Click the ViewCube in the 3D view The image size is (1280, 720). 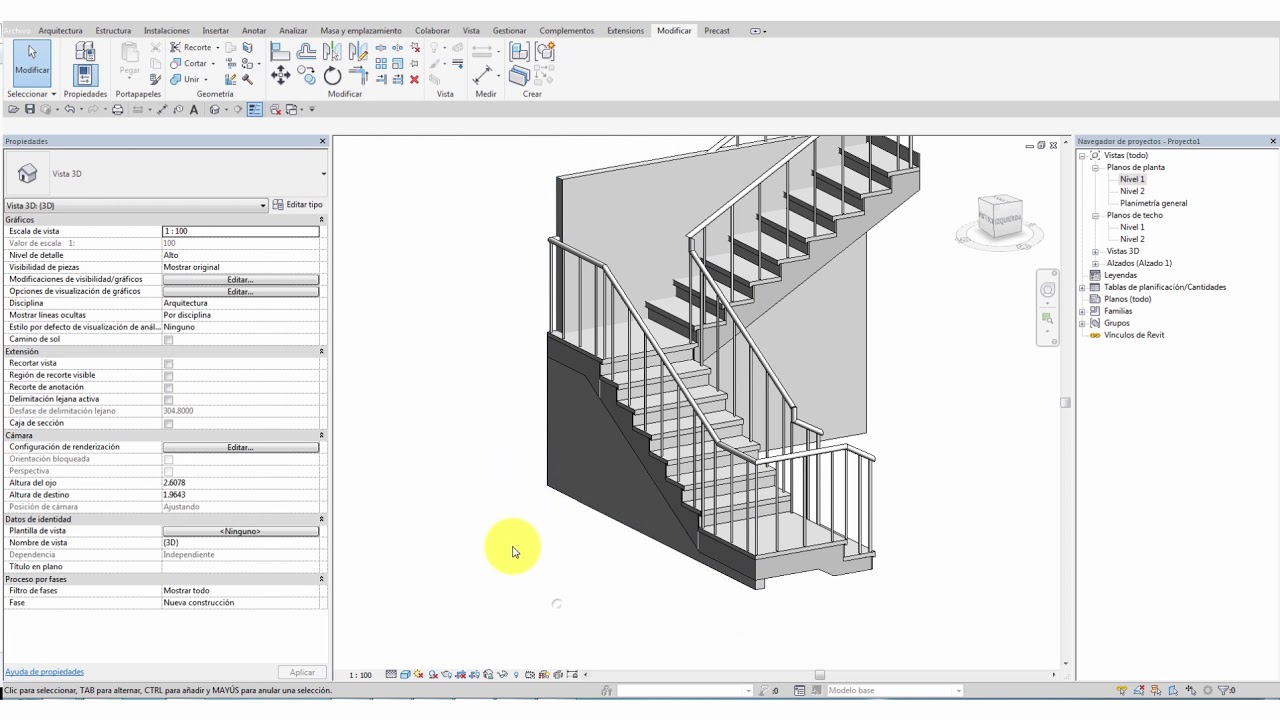999,217
